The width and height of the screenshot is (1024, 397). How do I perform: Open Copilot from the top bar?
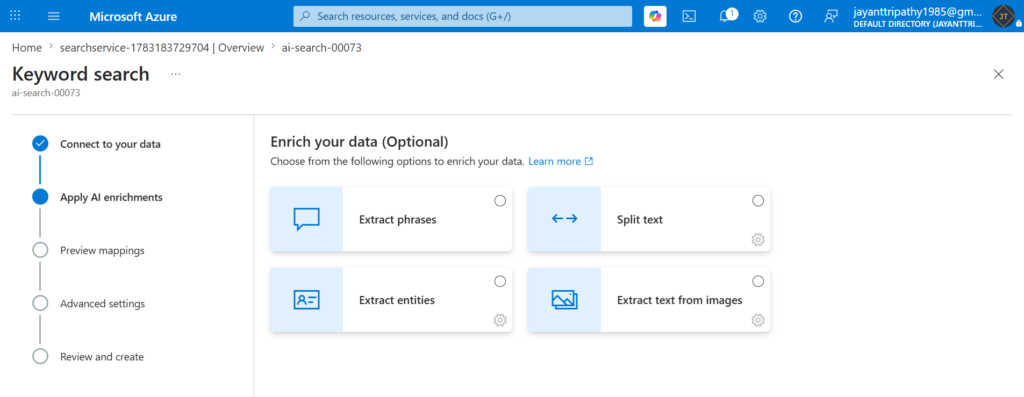point(655,16)
